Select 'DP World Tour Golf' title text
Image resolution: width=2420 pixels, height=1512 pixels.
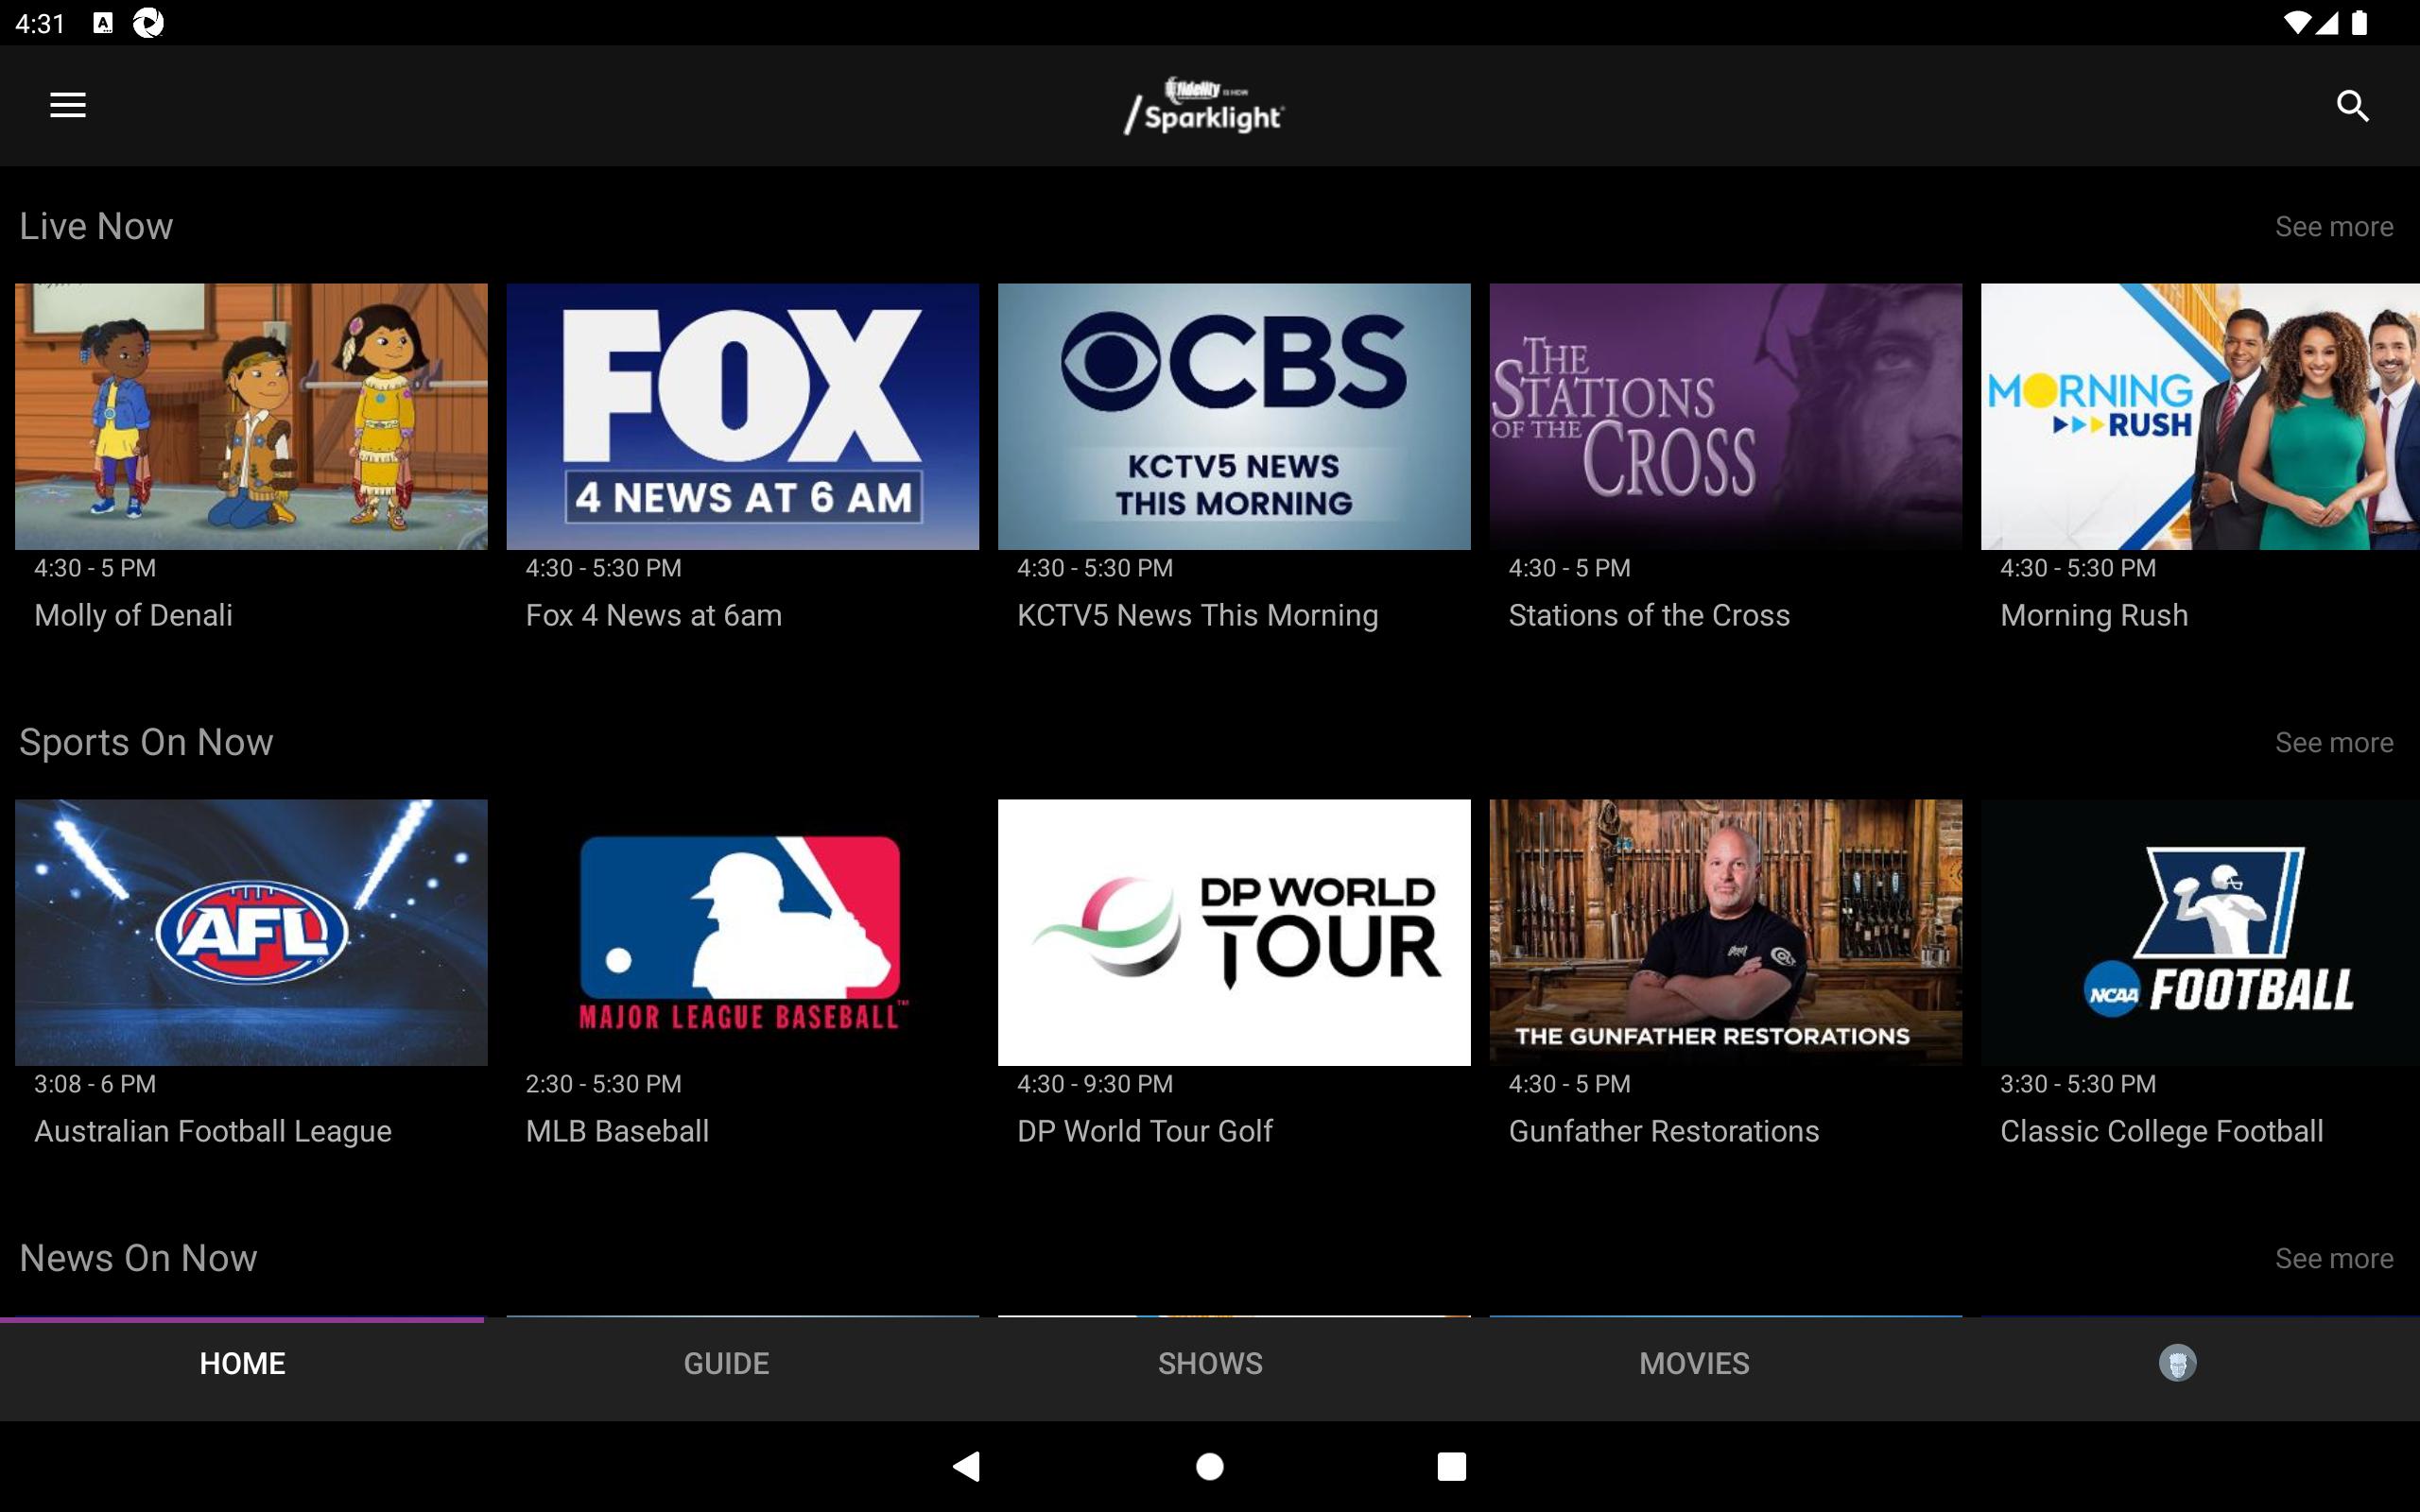click(1144, 1131)
